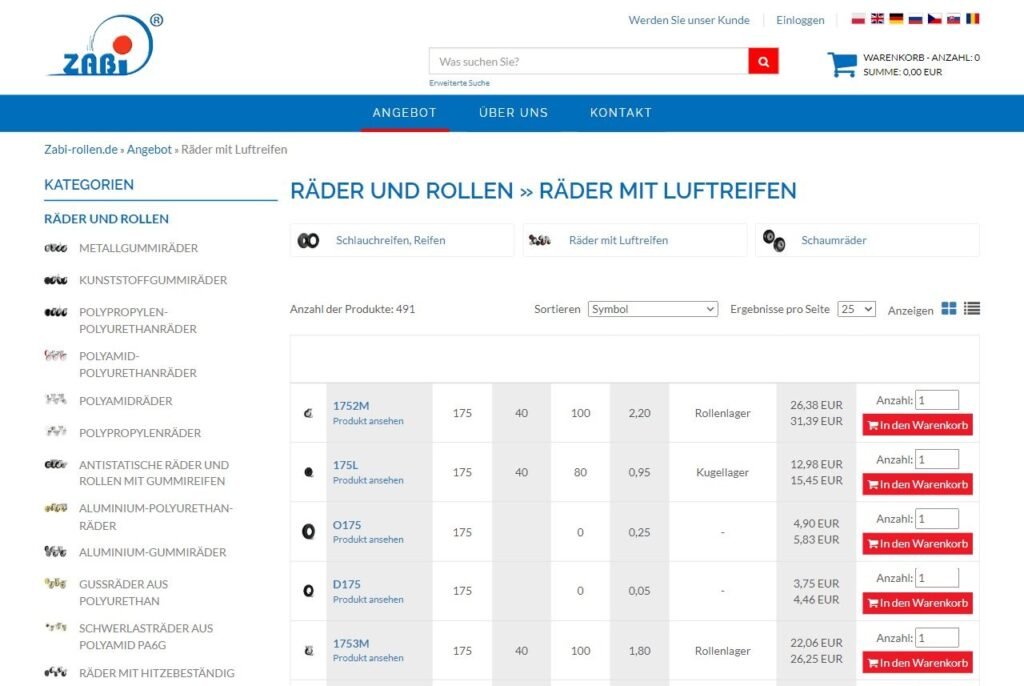Image resolution: width=1024 pixels, height=686 pixels.
Task: Click Produkt ansehen under D175
Action: [x=368, y=599]
